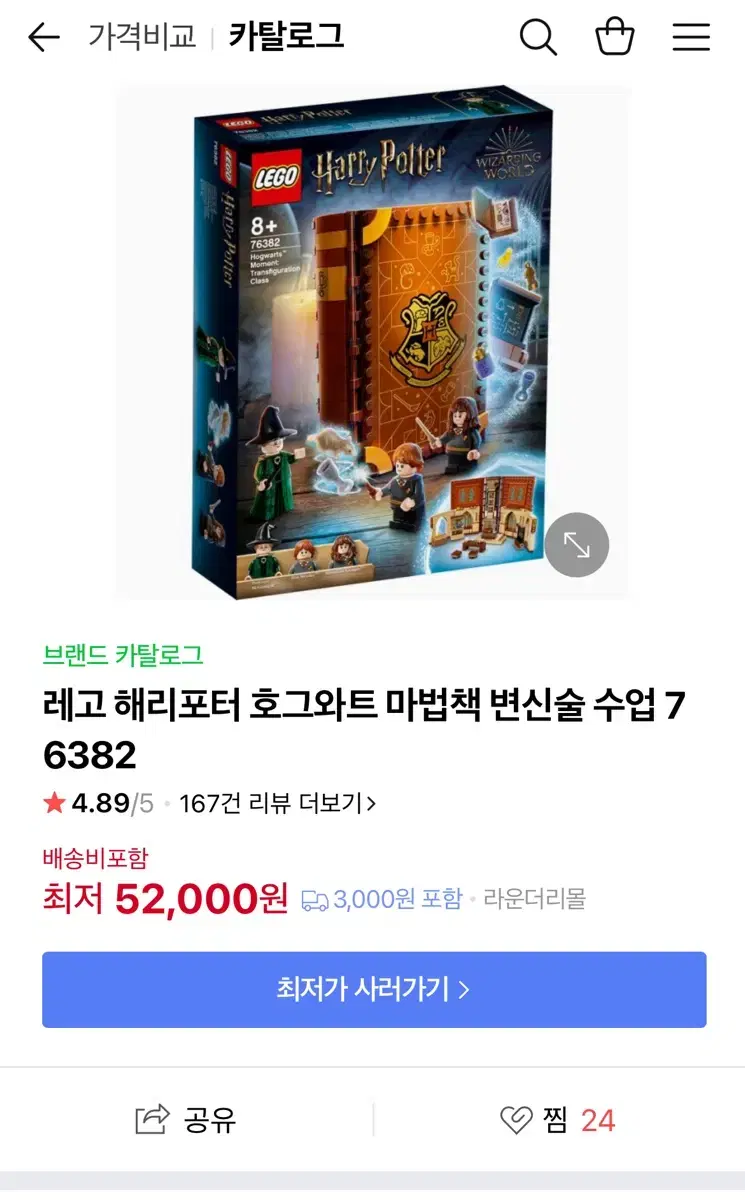Open the shopping basket icon

(615, 37)
